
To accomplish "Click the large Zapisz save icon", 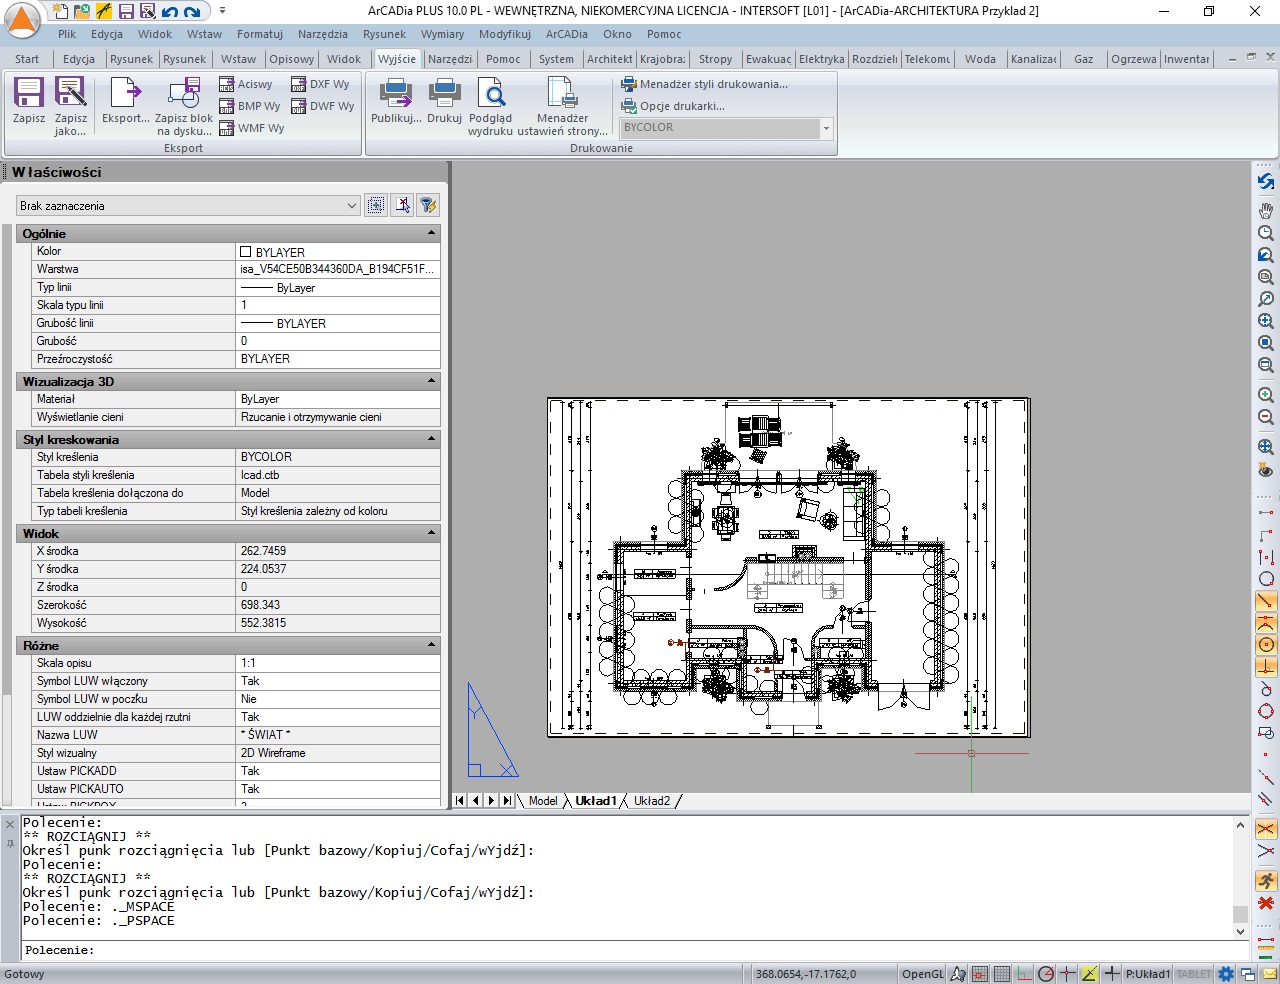I will (29, 93).
